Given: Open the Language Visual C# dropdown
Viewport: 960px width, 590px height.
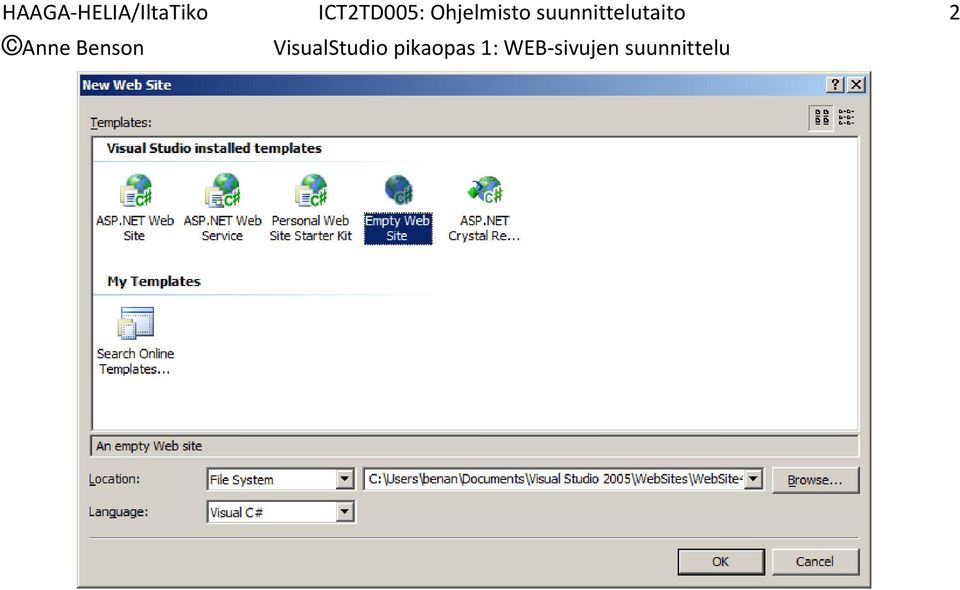Looking at the screenshot, I should pyautogui.click(x=345, y=512).
